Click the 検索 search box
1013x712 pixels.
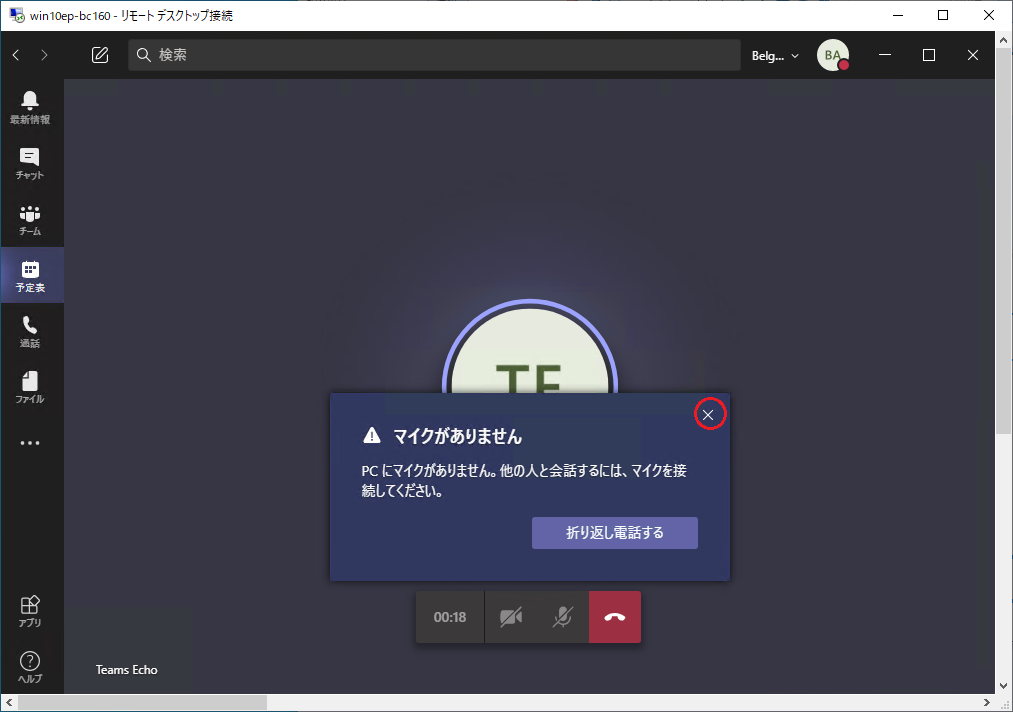(x=434, y=55)
